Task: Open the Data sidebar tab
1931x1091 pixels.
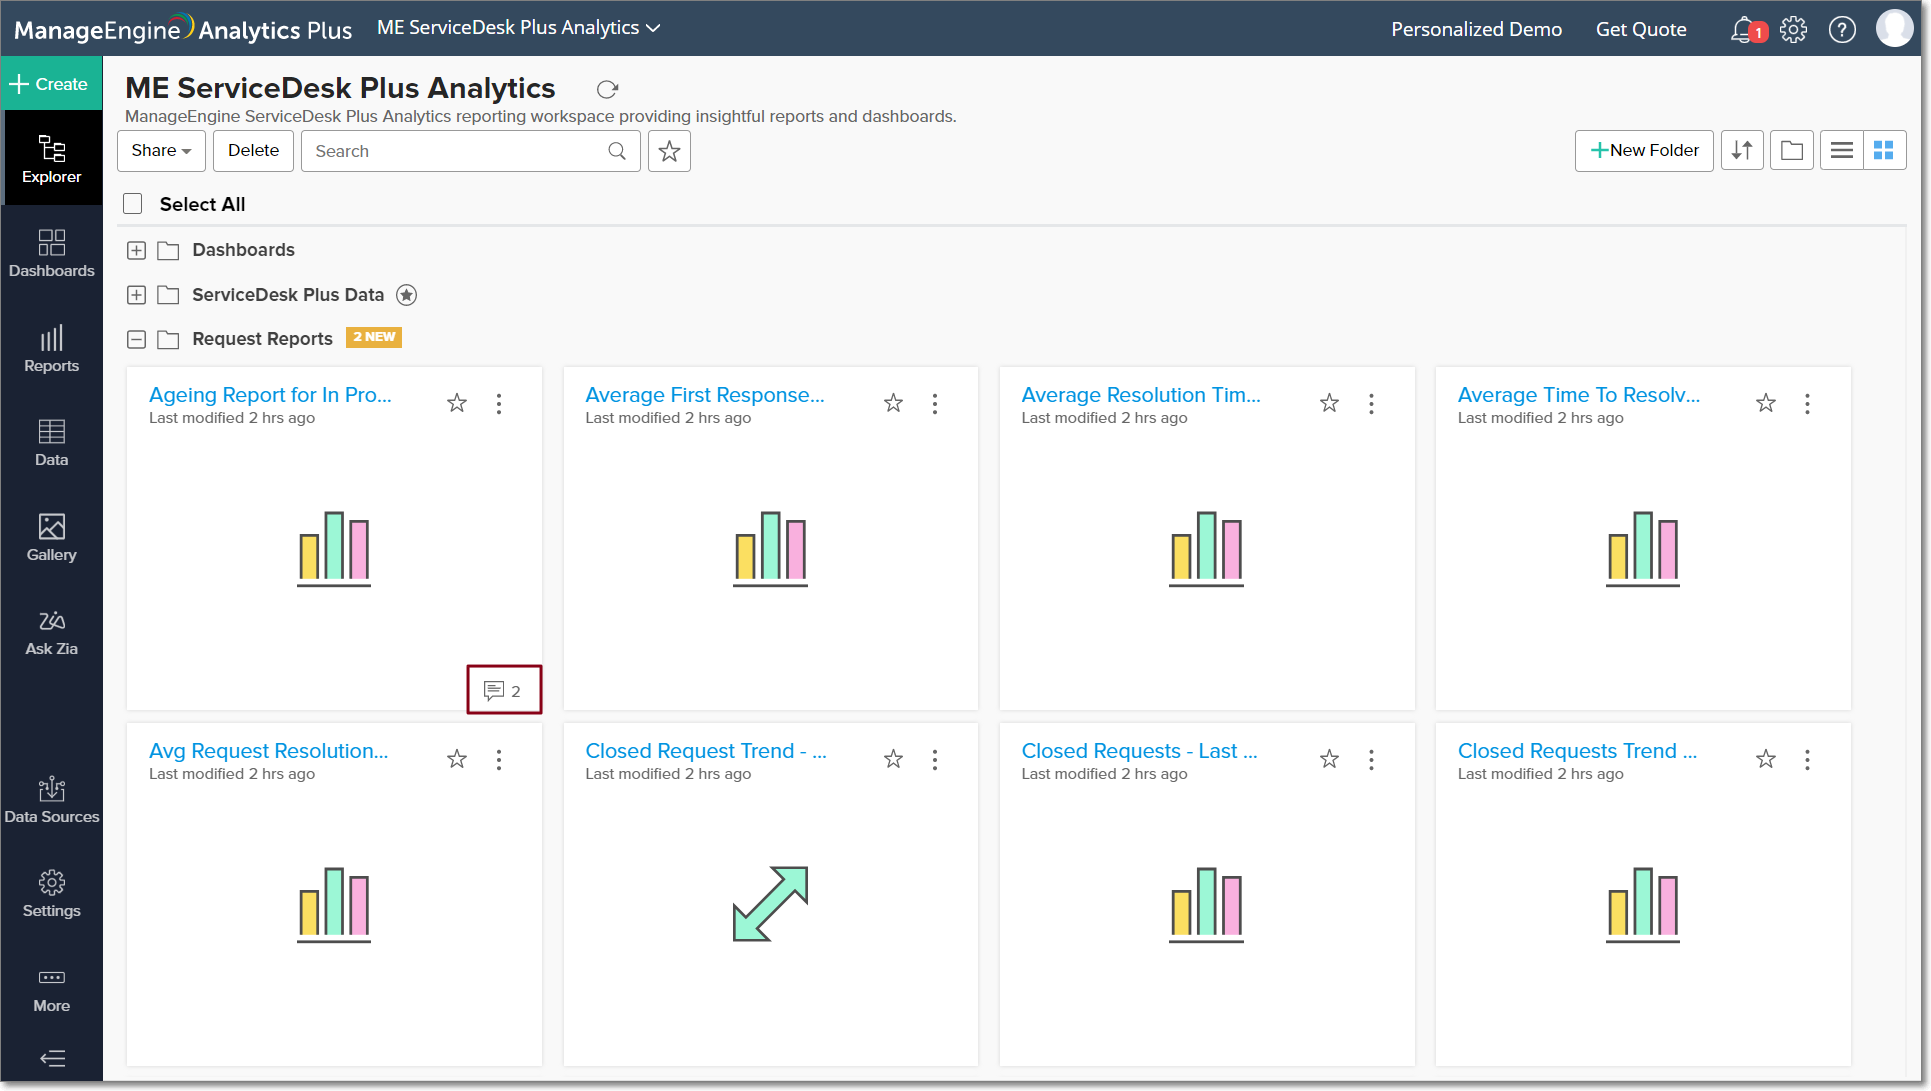Action: 52,442
